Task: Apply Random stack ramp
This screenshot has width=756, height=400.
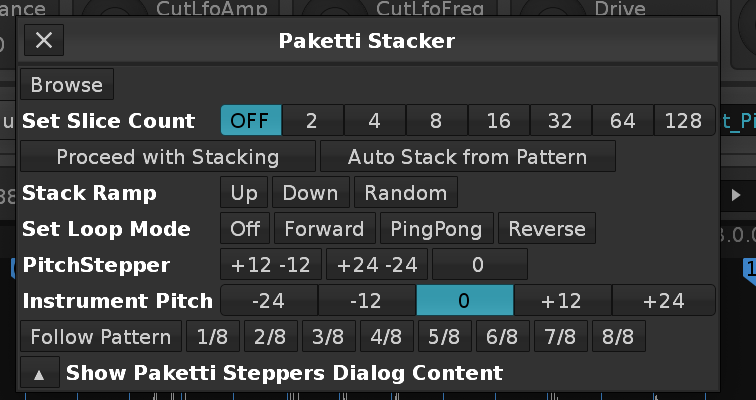Action: pyautogui.click(x=405, y=192)
